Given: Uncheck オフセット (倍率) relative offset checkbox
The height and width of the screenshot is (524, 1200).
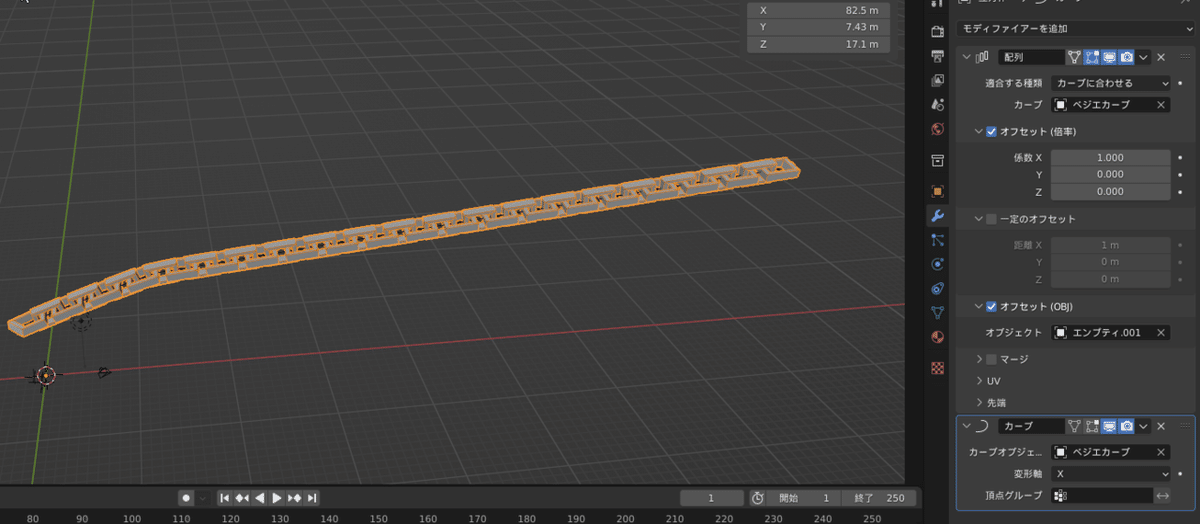Looking at the screenshot, I should [x=992, y=131].
